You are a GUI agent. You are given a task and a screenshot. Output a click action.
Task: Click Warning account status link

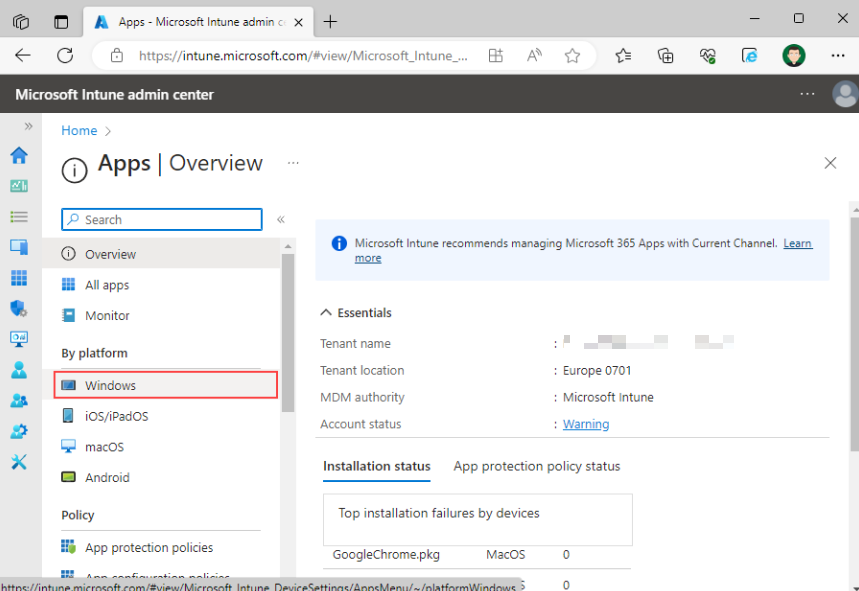coord(586,424)
